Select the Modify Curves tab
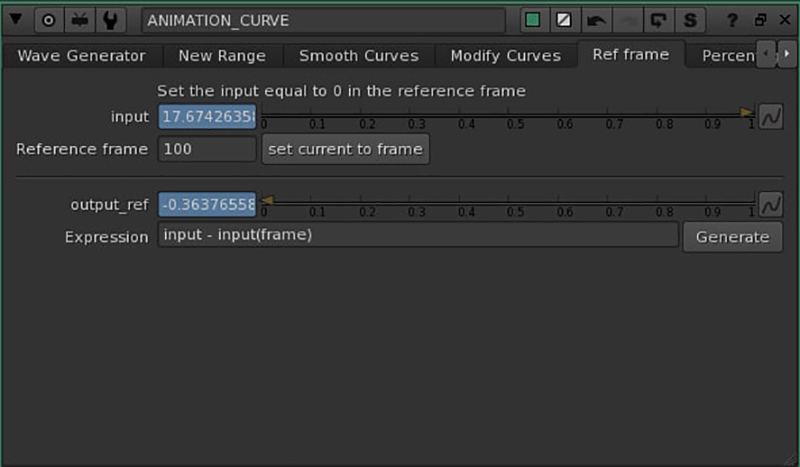This screenshot has height=467, width=800. 505,56
